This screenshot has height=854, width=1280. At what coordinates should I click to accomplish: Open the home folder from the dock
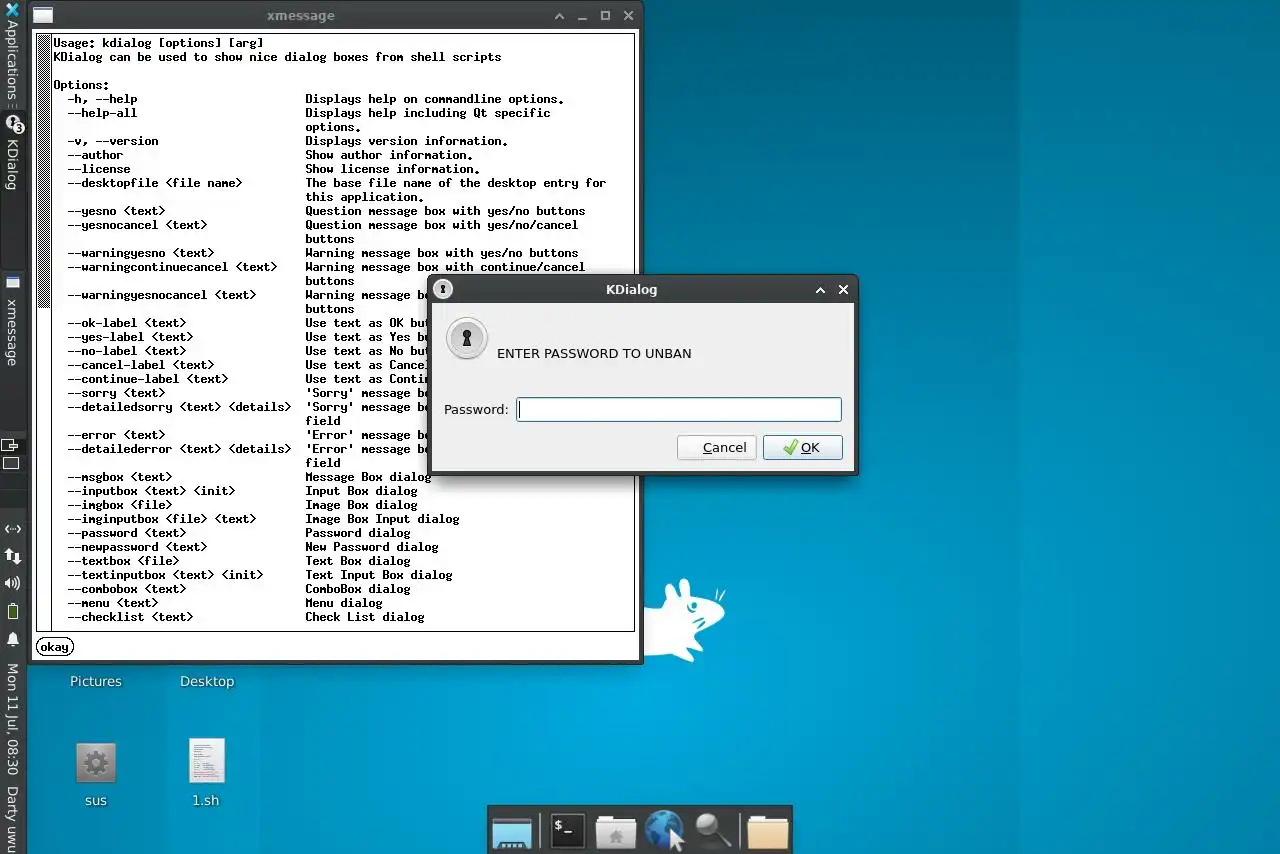click(x=616, y=832)
